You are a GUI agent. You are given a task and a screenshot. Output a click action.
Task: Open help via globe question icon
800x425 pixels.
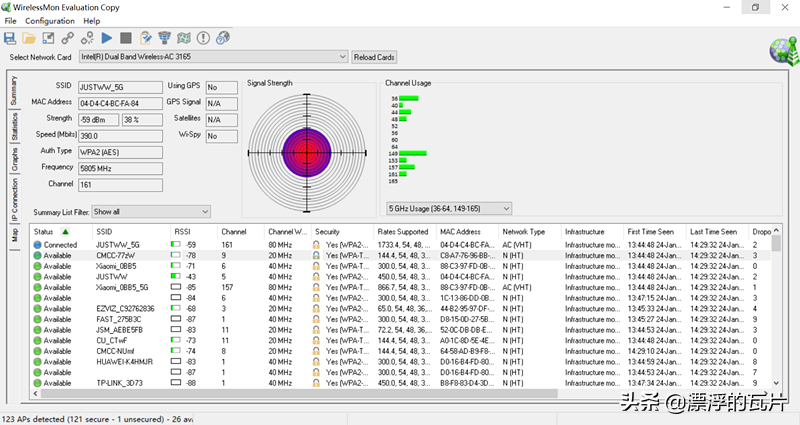click(223, 38)
